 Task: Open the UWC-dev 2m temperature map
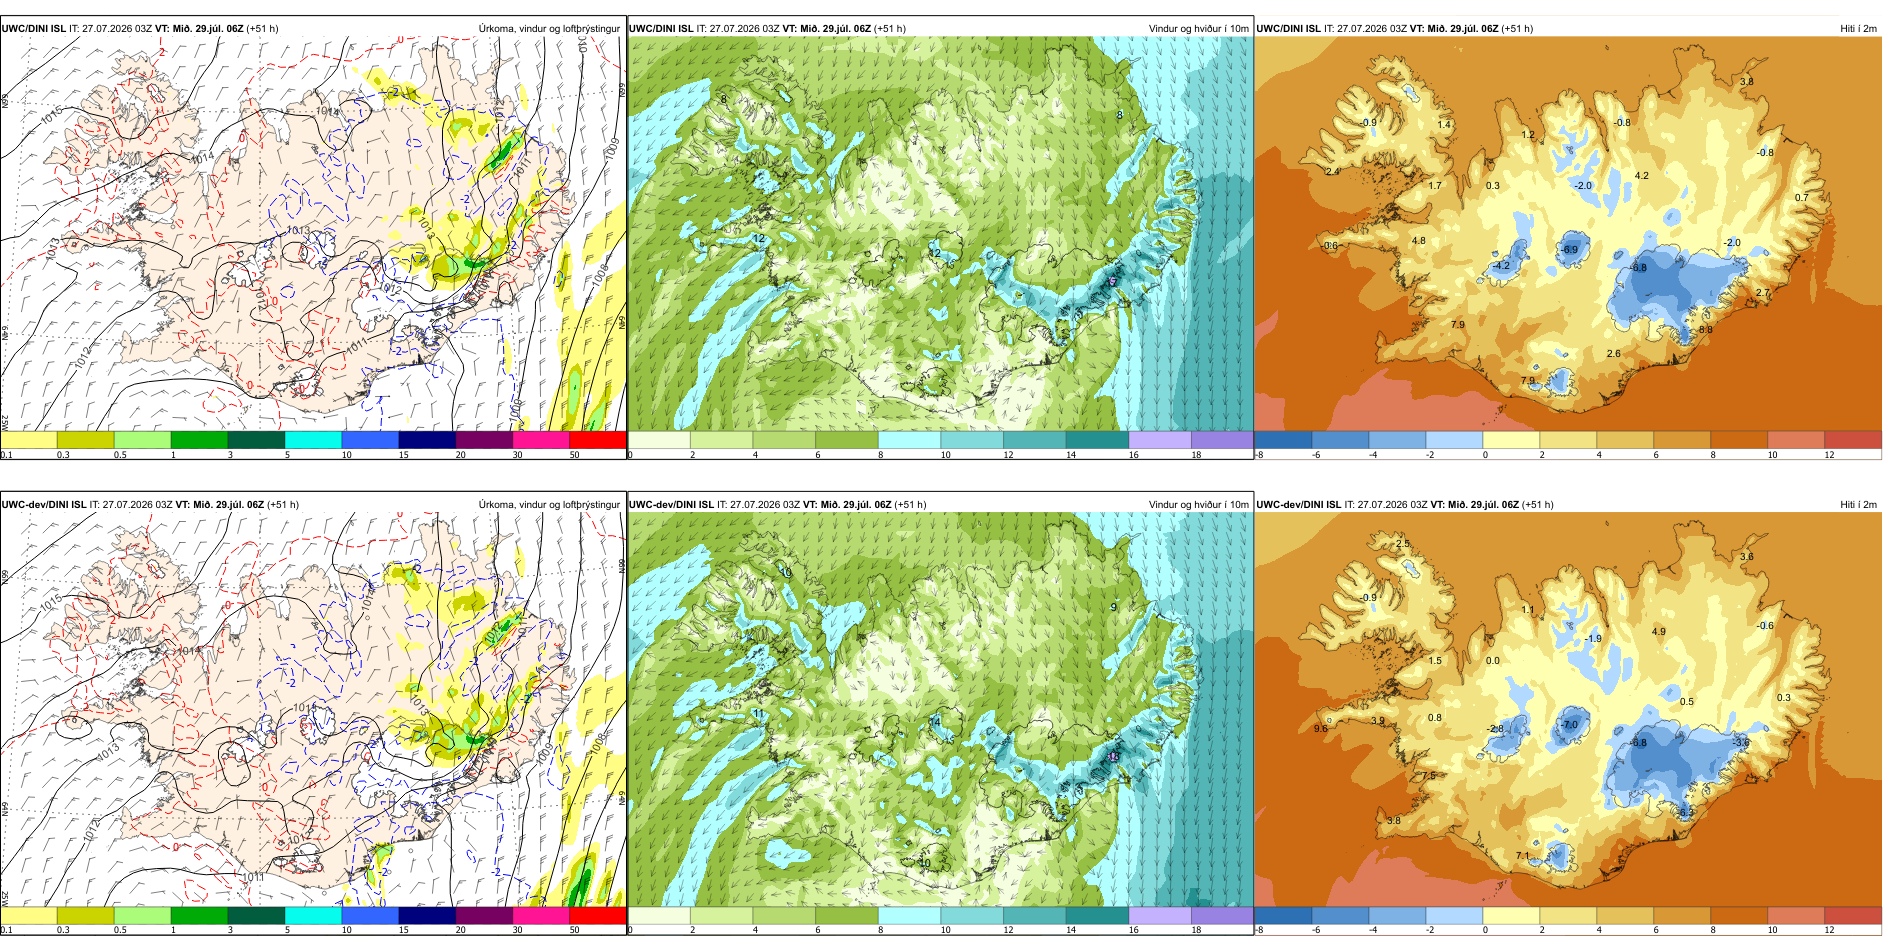coord(1568,710)
